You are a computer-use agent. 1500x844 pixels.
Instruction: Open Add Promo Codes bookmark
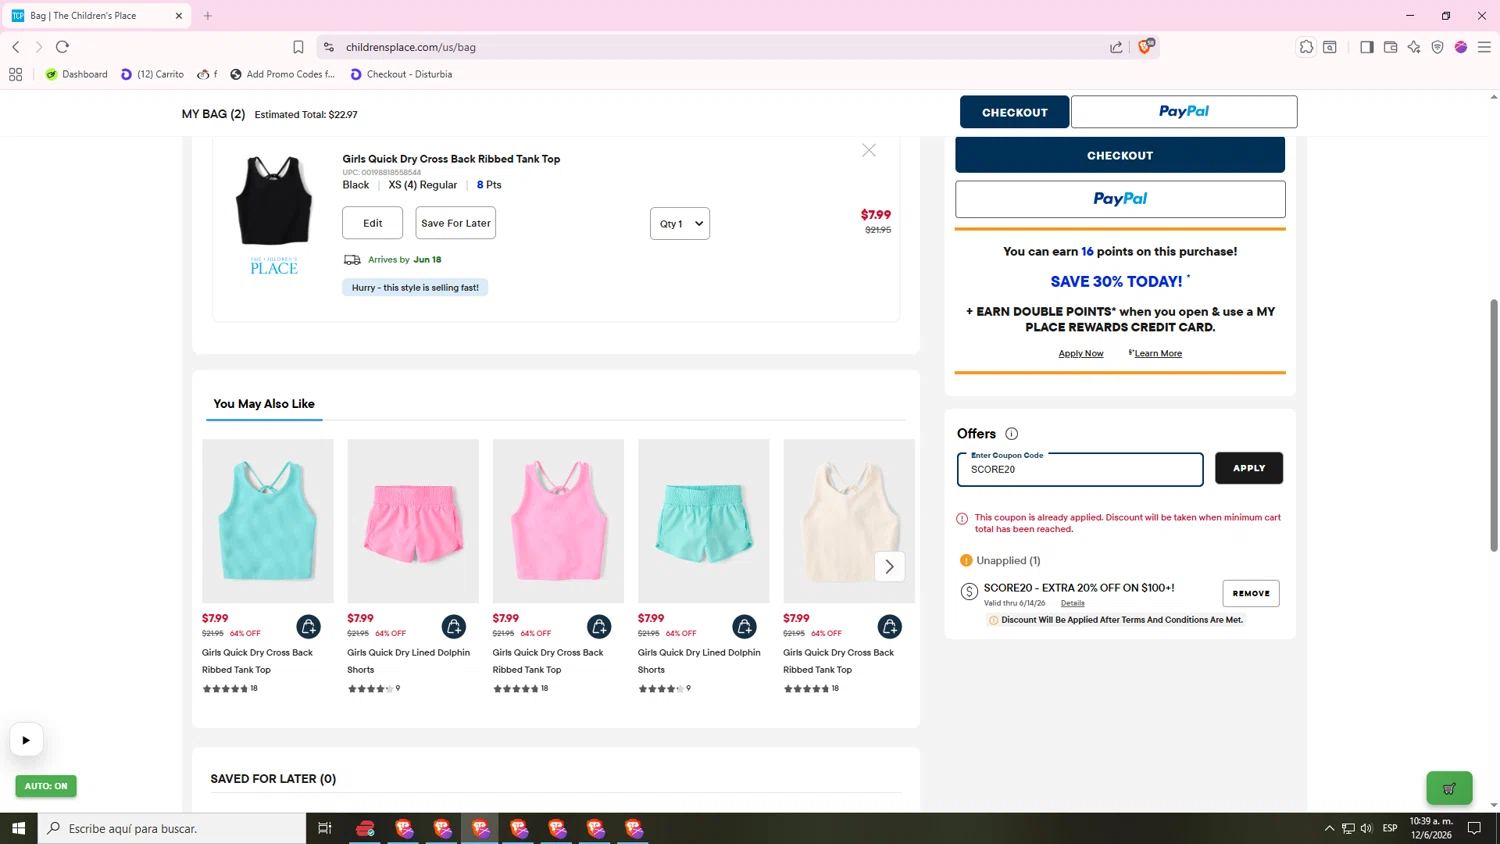pyautogui.click(x=283, y=74)
